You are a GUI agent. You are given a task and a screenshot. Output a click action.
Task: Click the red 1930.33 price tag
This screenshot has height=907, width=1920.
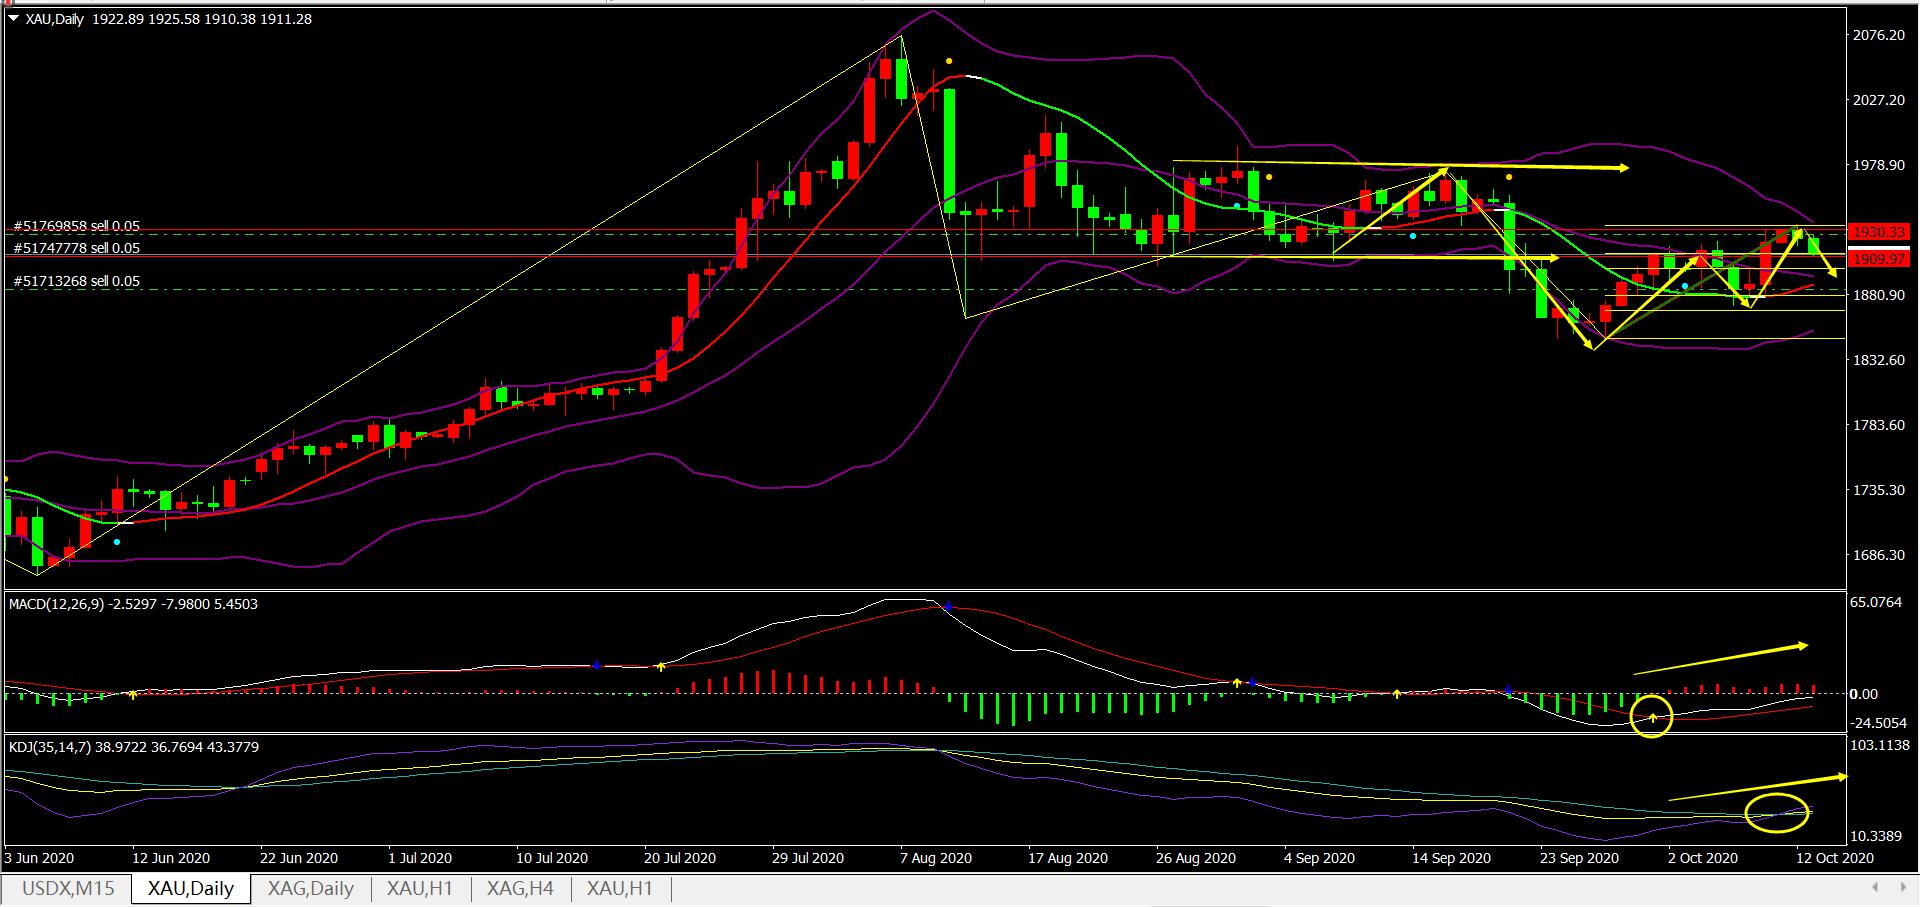click(1878, 232)
